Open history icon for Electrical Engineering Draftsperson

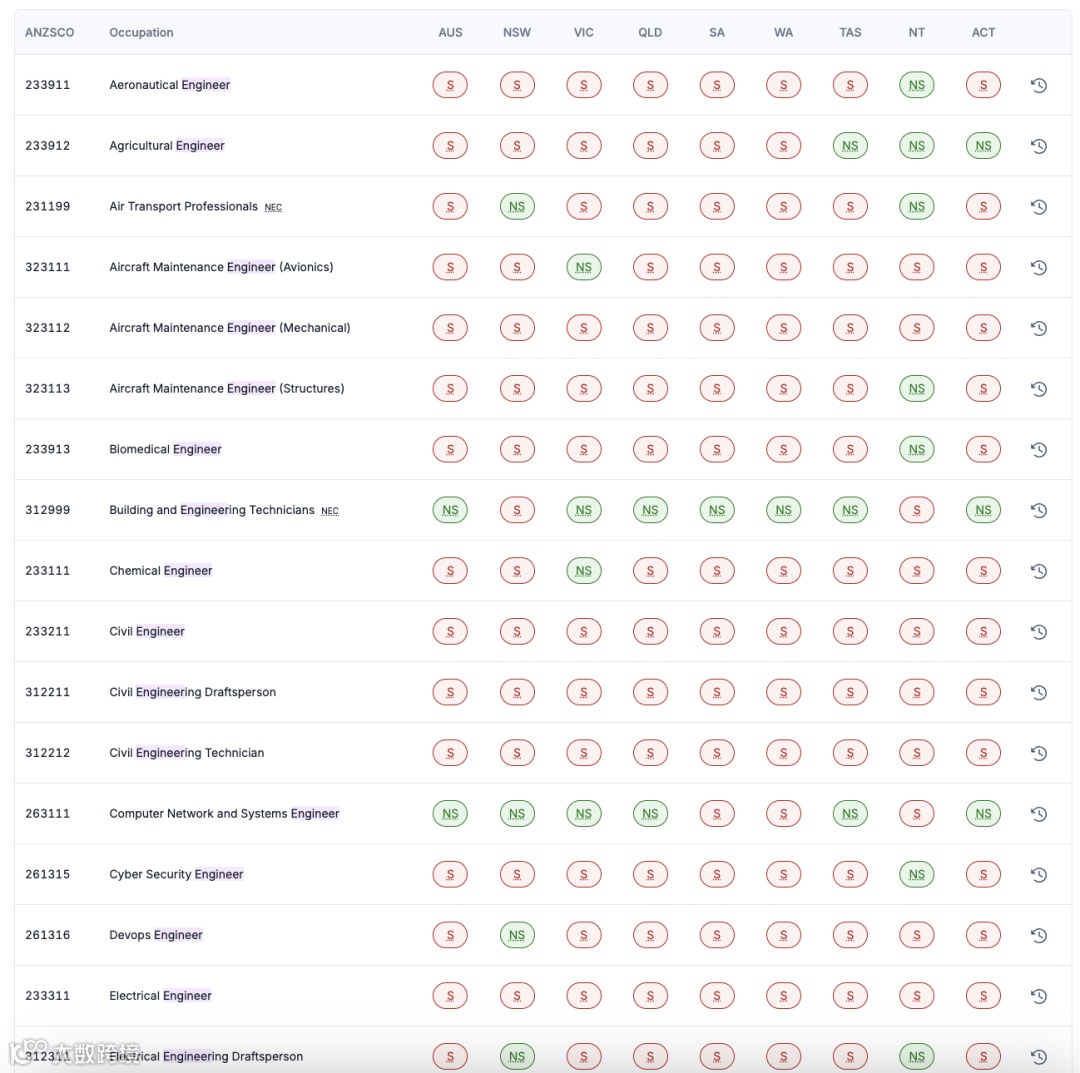coord(1039,1056)
